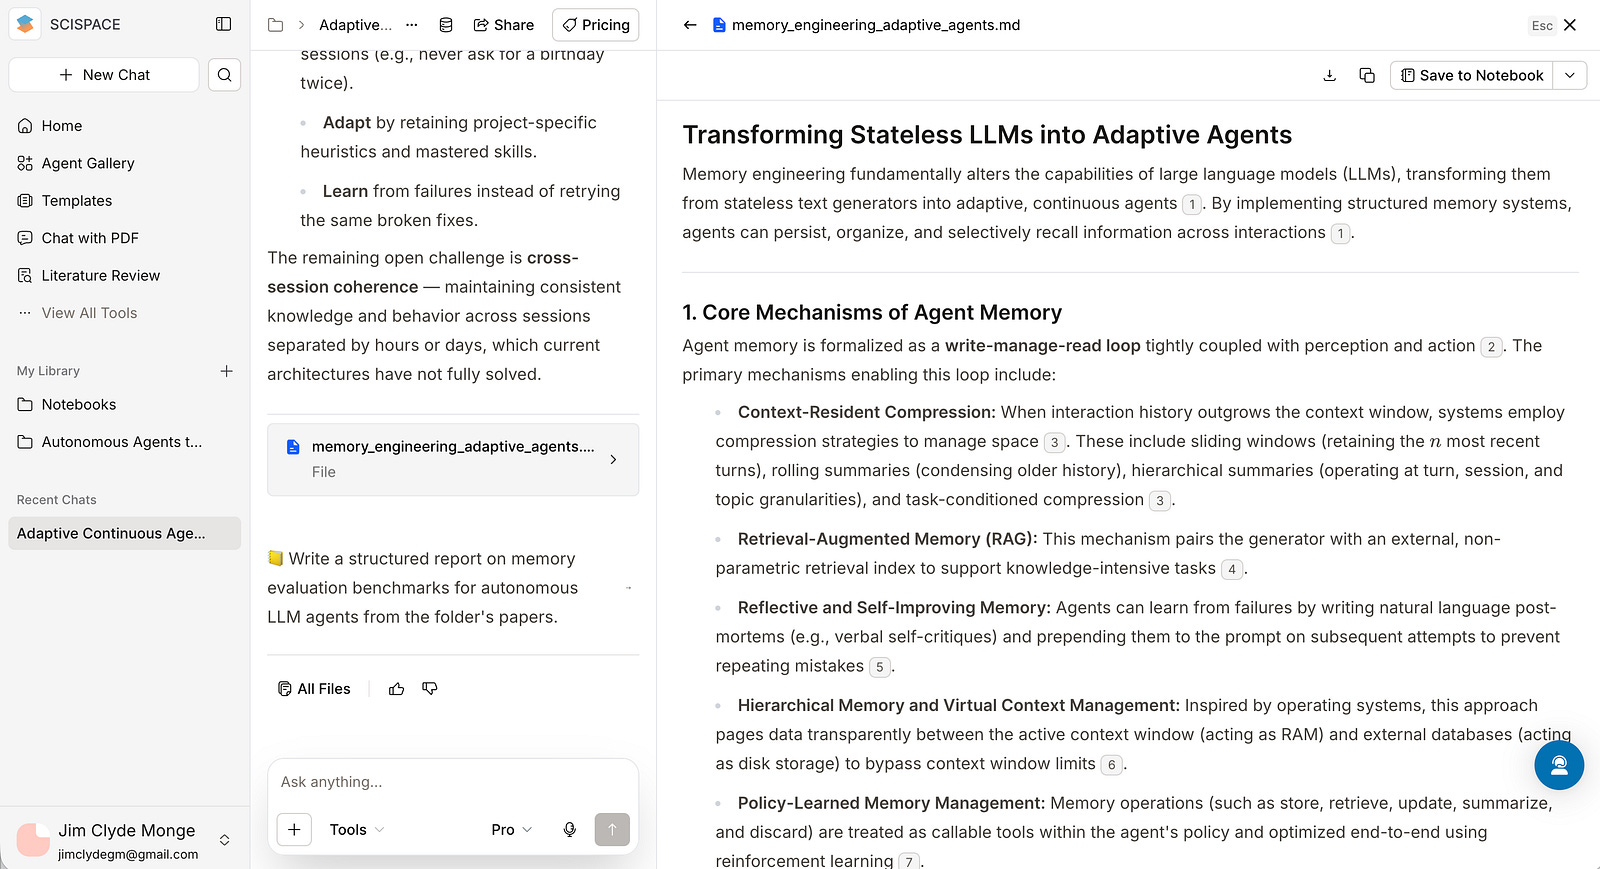The image size is (1600, 869).
Task: Give thumbs down to response
Action: (x=430, y=689)
